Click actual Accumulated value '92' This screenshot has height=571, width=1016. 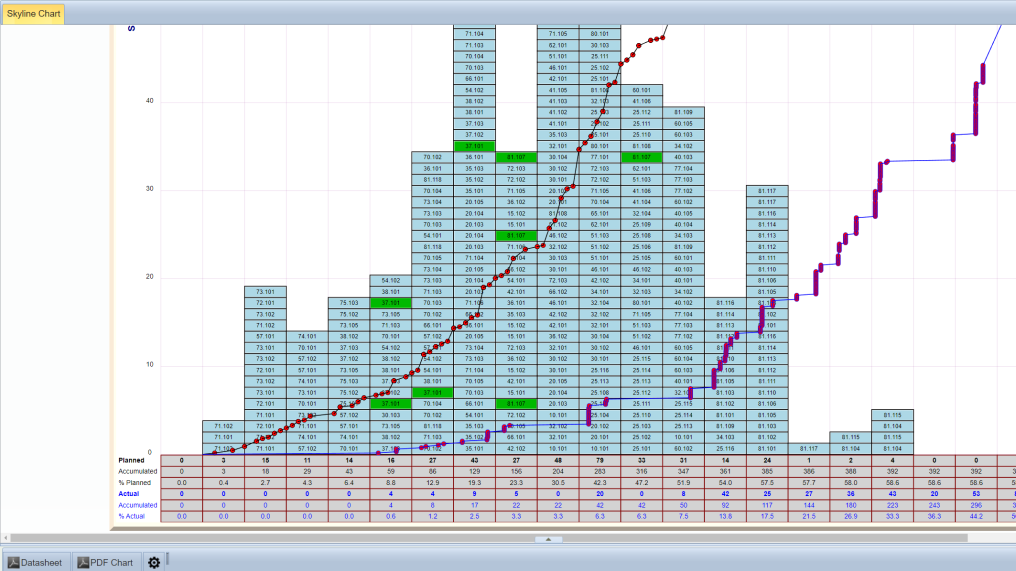coord(725,505)
